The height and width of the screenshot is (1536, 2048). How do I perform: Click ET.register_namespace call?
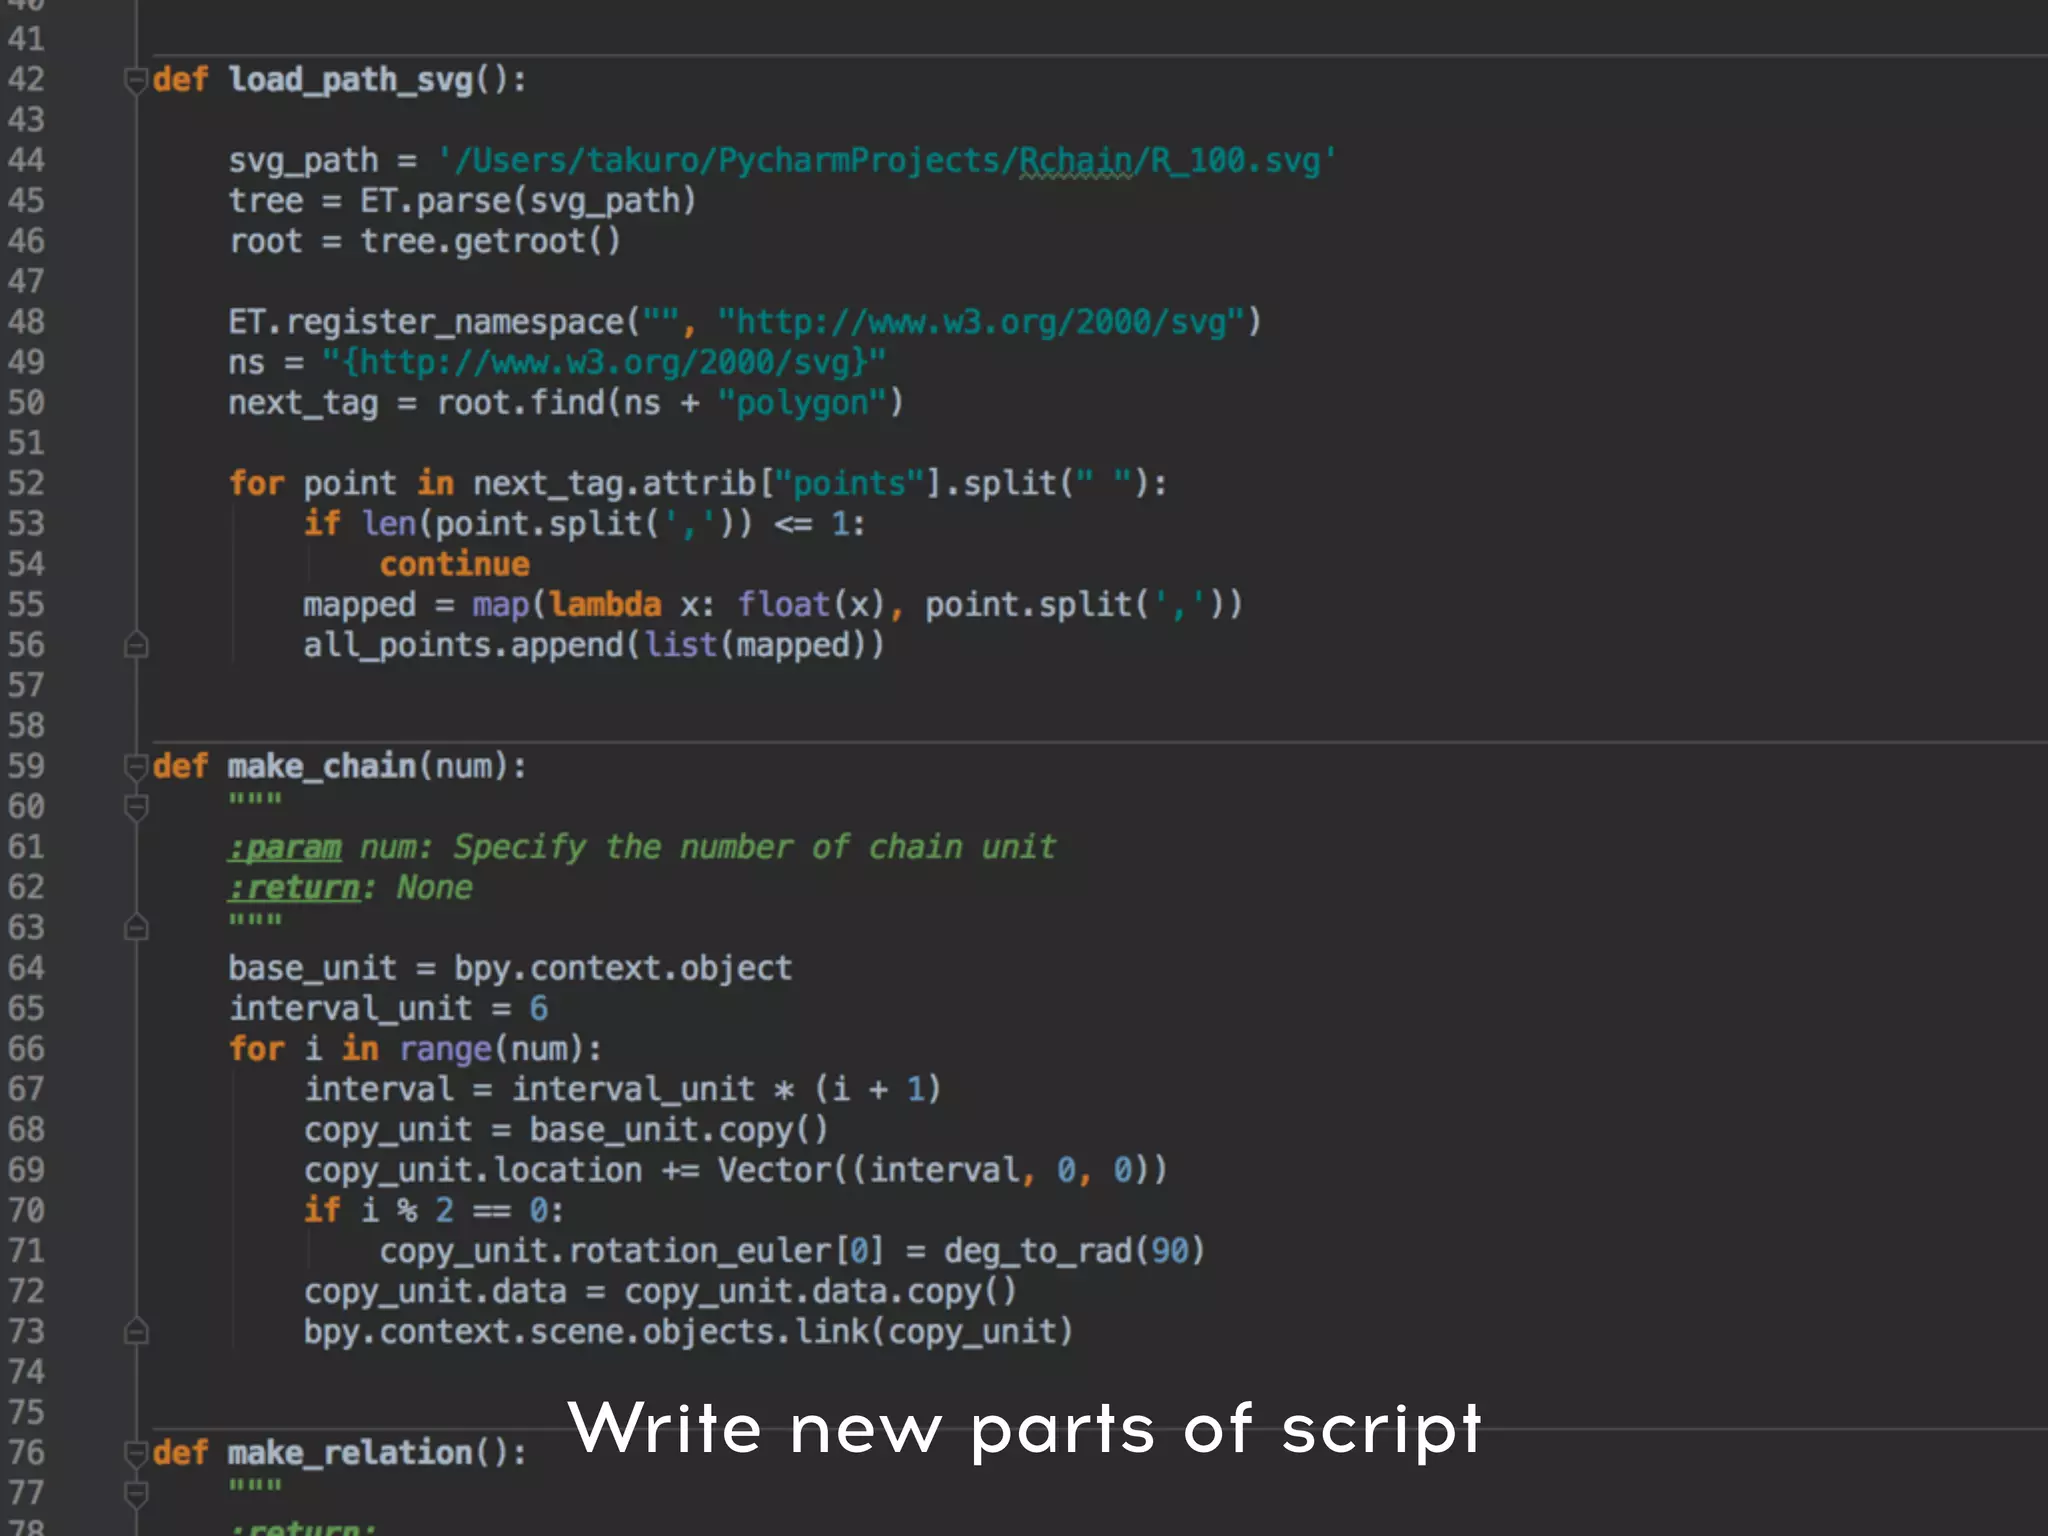[x=745, y=322]
